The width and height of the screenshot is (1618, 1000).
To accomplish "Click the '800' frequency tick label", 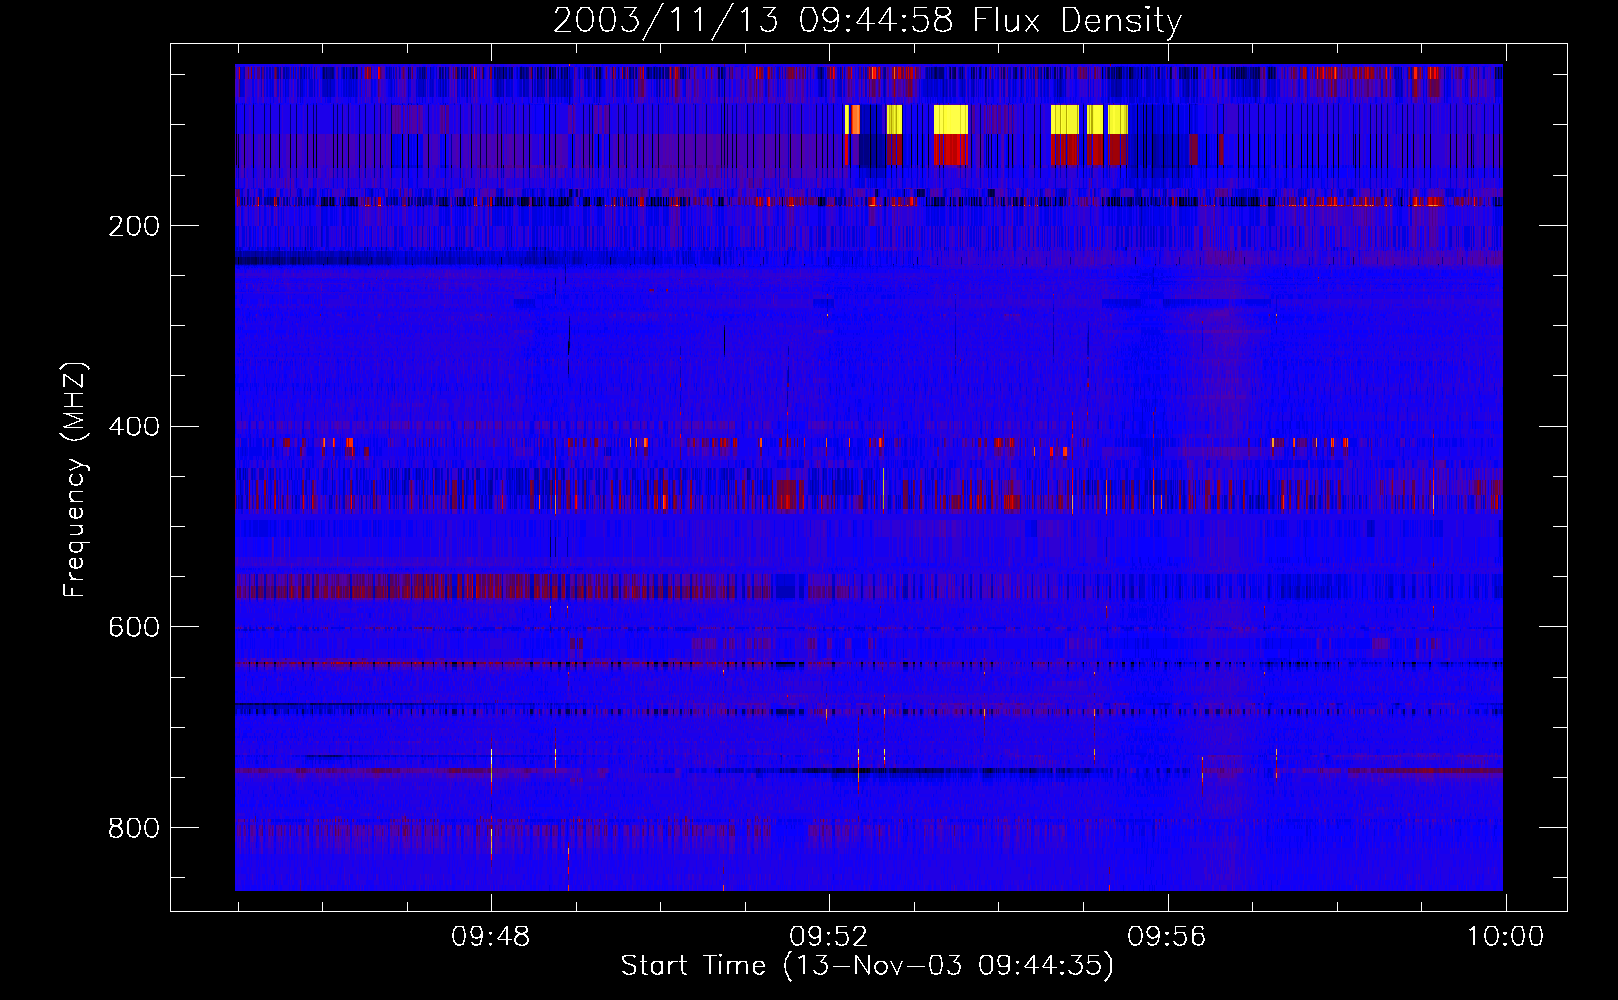I will (x=134, y=828).
